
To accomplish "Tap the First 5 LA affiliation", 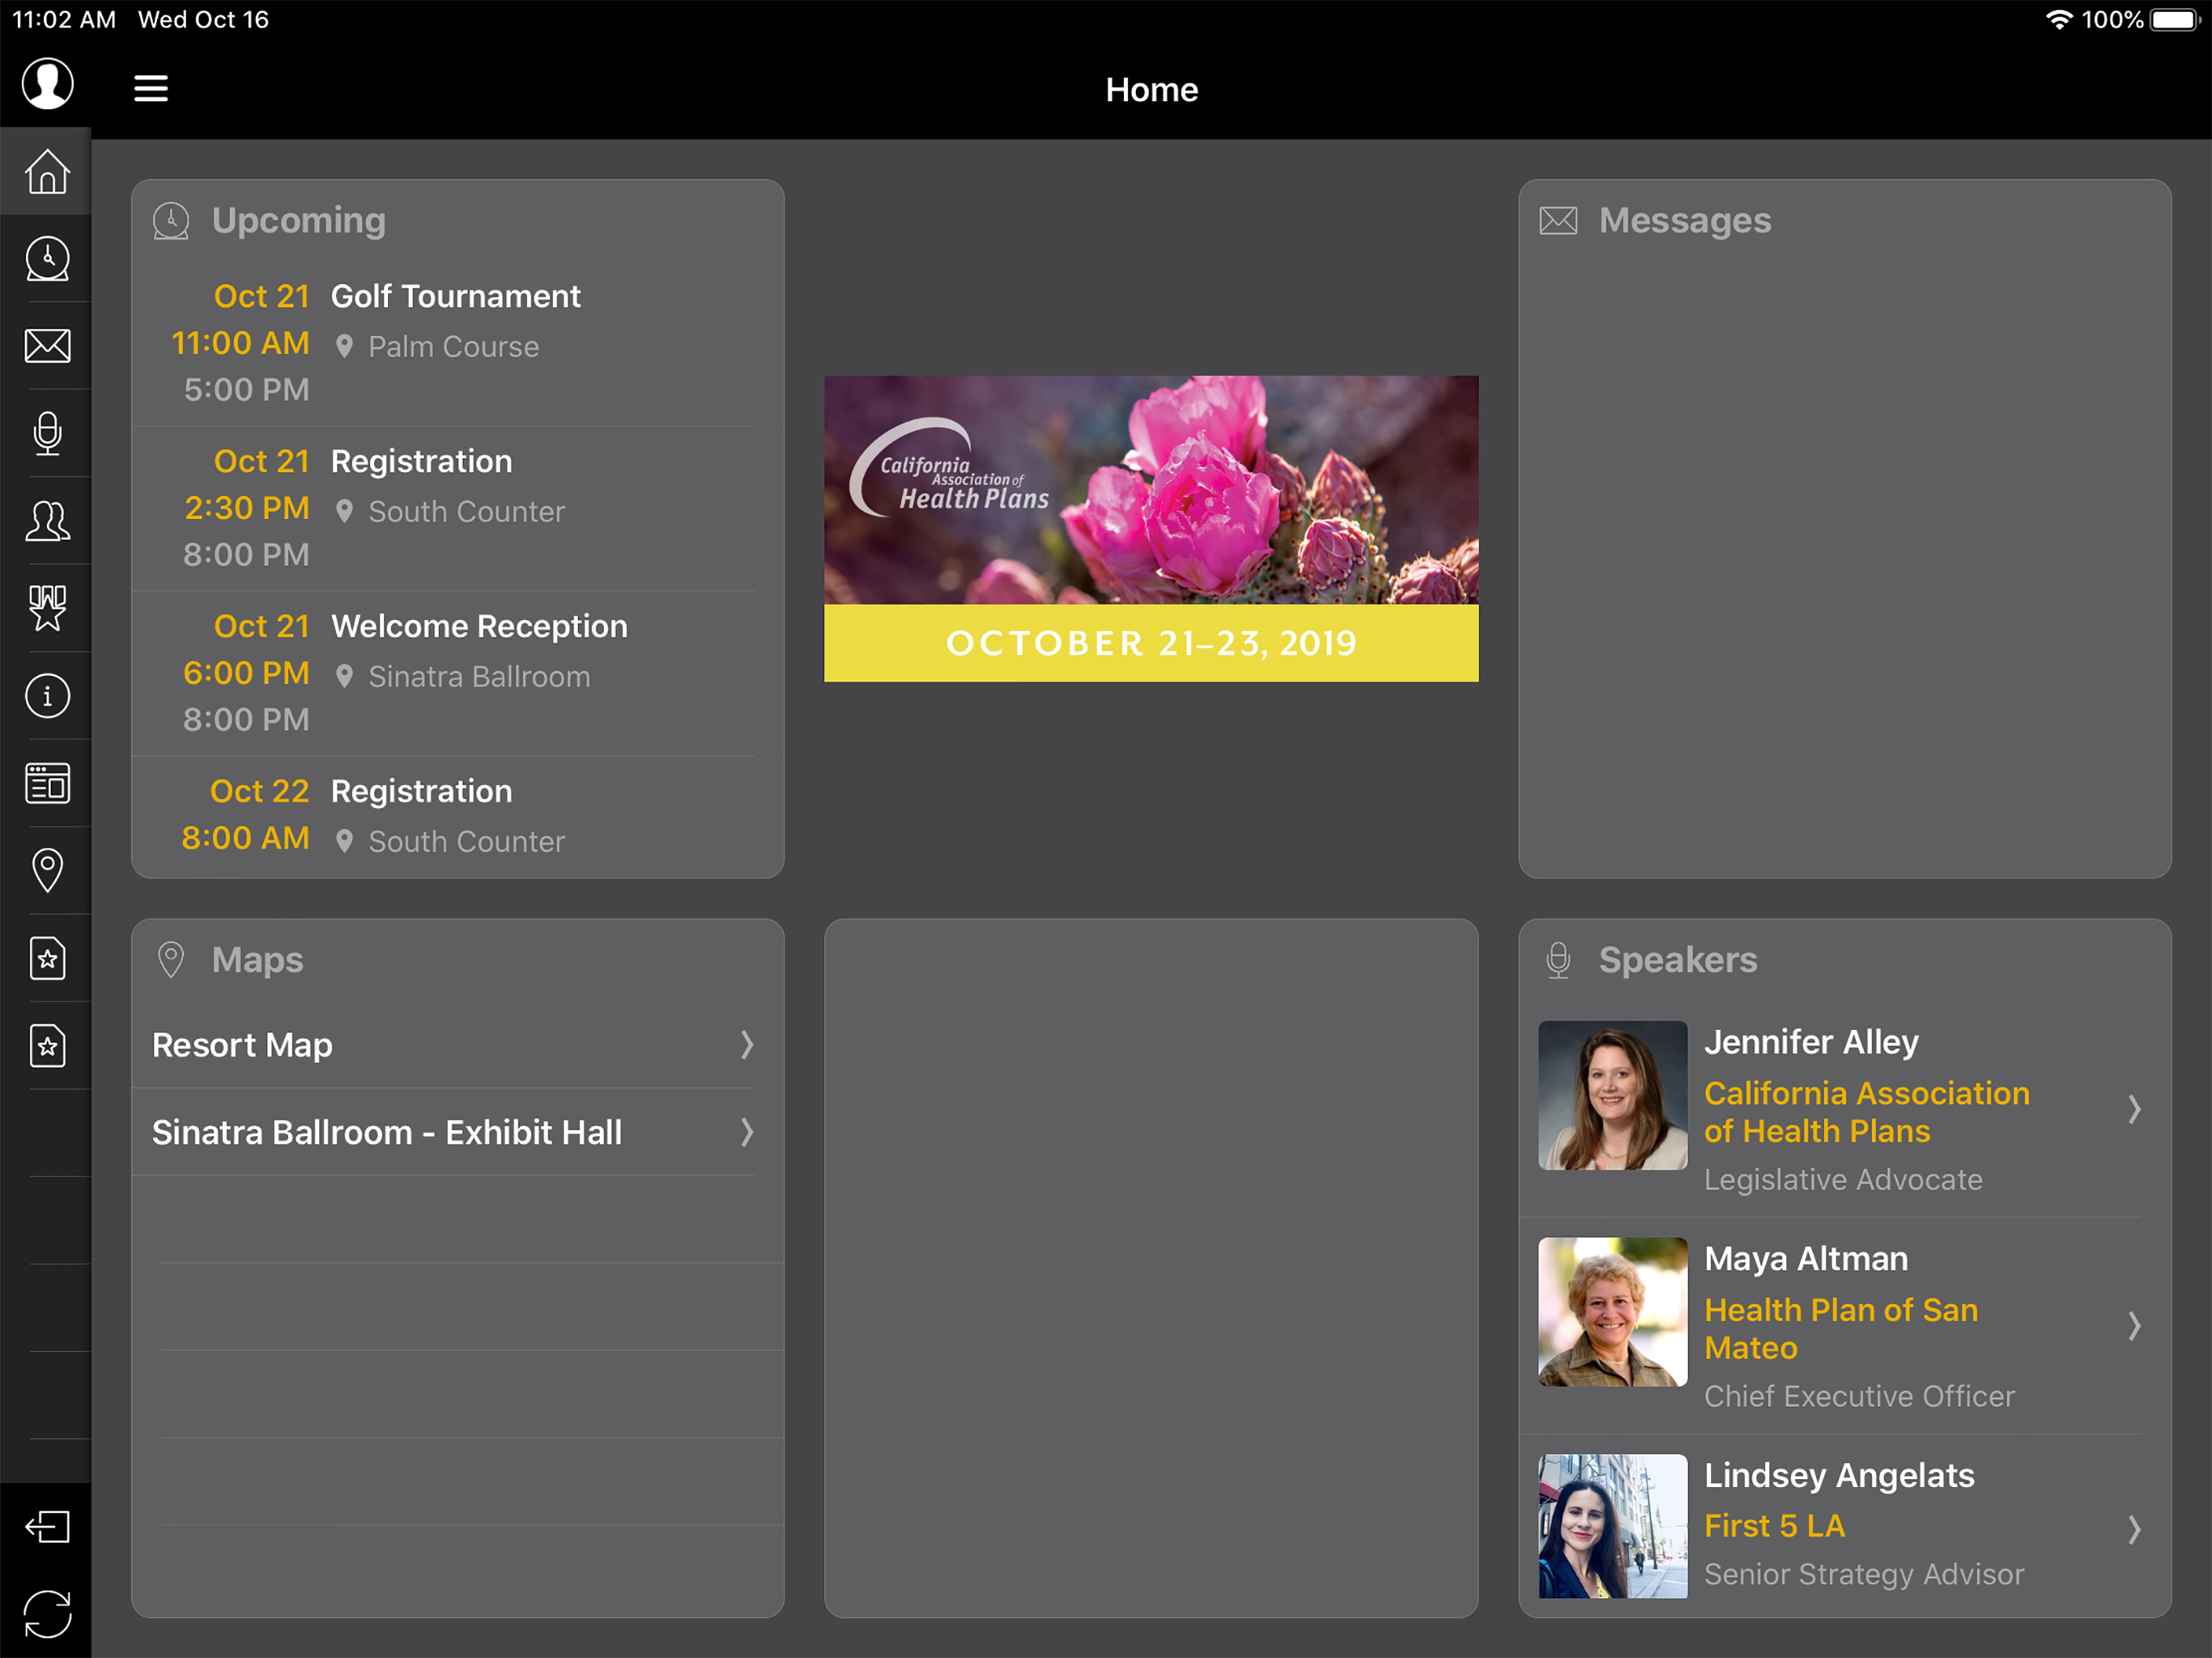I will (x=1774, y=1526).
